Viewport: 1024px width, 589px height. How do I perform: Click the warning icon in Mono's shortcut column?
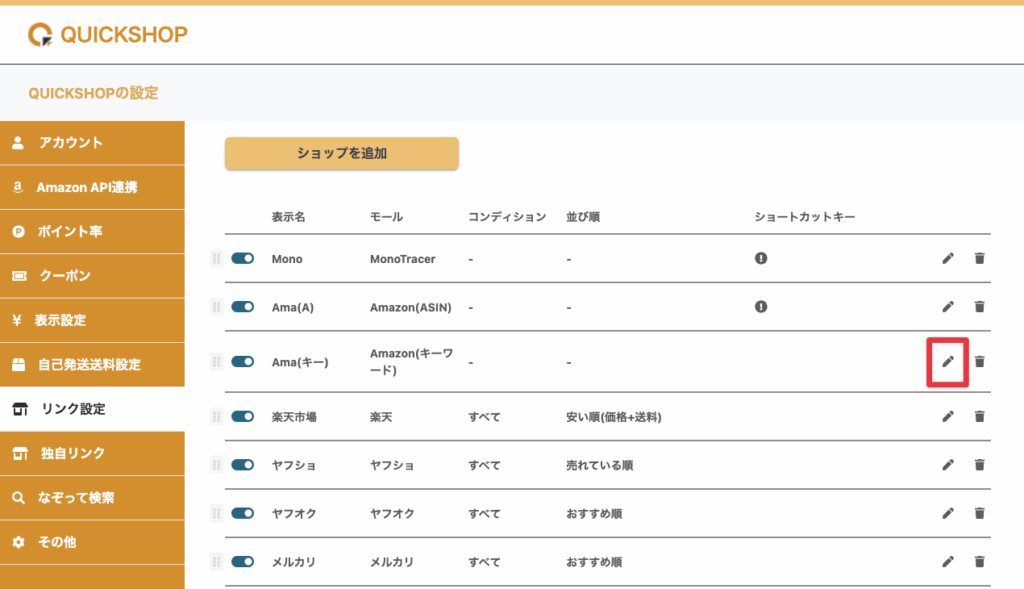(761, 258)
